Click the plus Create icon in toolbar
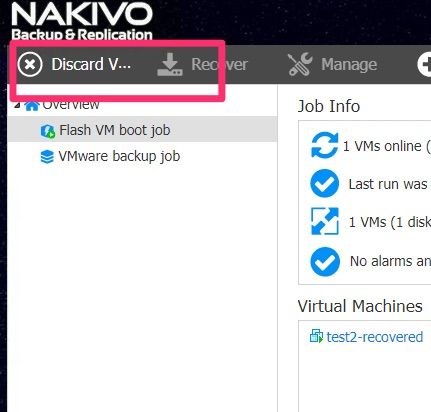431x412 pixels. (x=424, y=64)
